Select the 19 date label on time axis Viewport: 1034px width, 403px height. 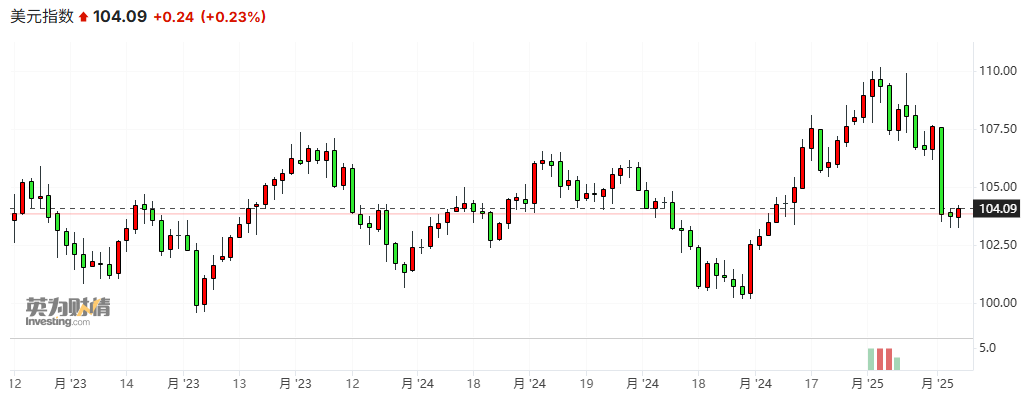click(587, 384)
